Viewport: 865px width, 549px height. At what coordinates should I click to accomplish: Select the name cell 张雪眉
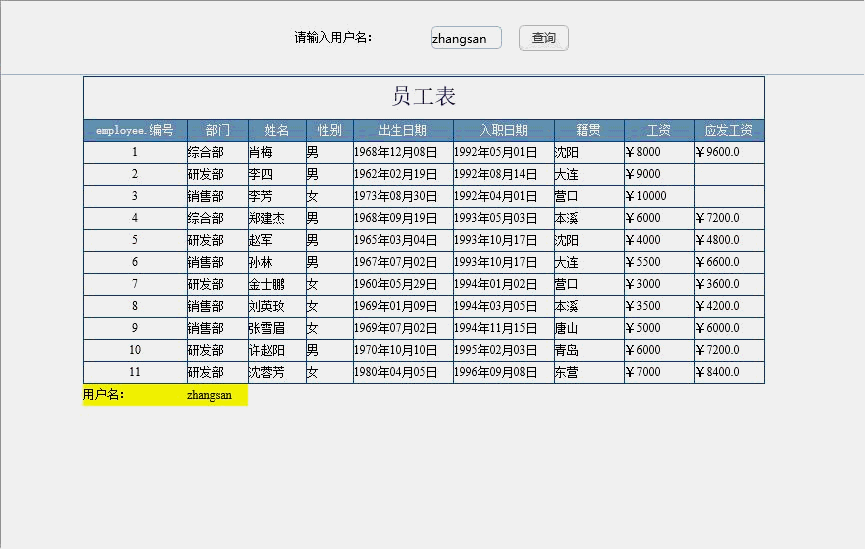point(277,328)
